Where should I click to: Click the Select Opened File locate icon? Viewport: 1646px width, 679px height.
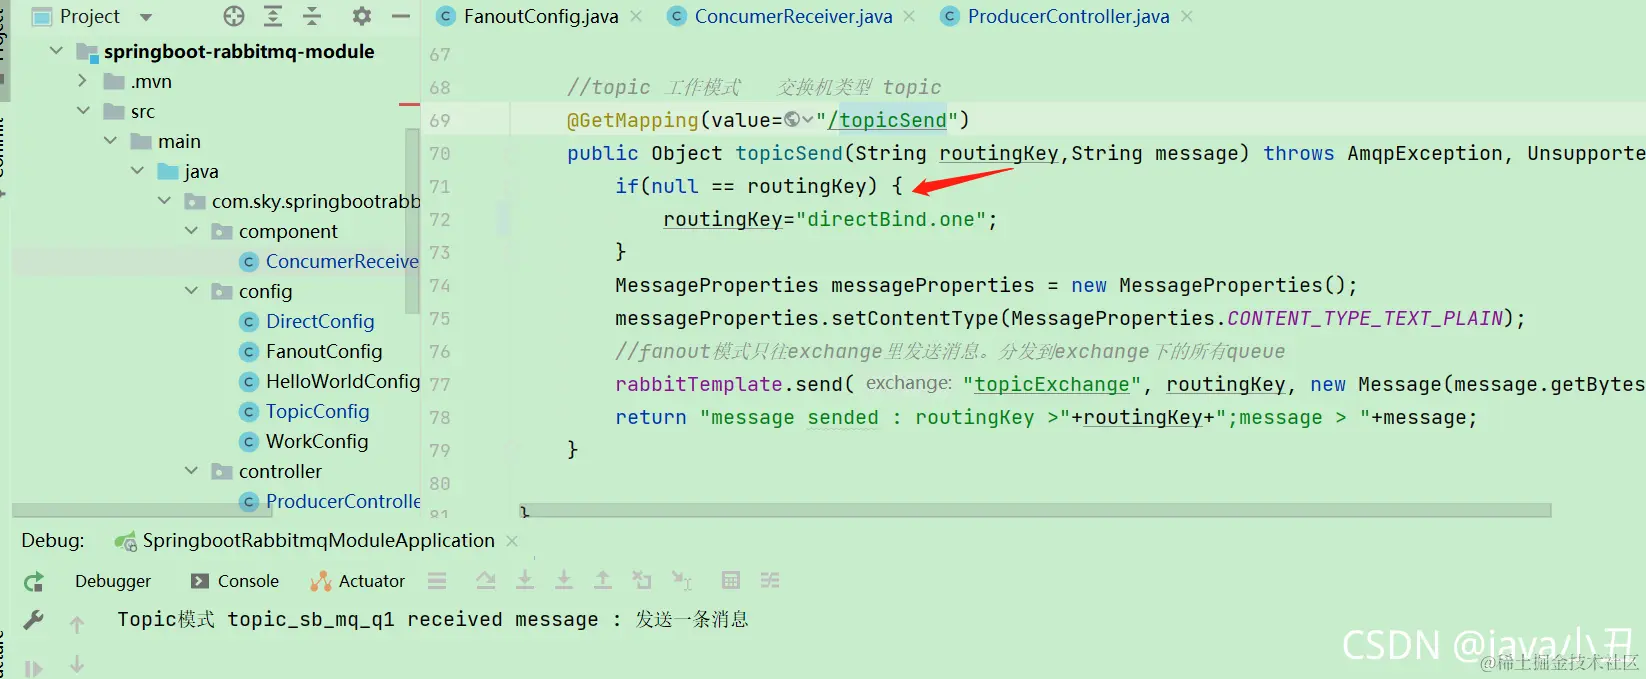click(234, 16)
